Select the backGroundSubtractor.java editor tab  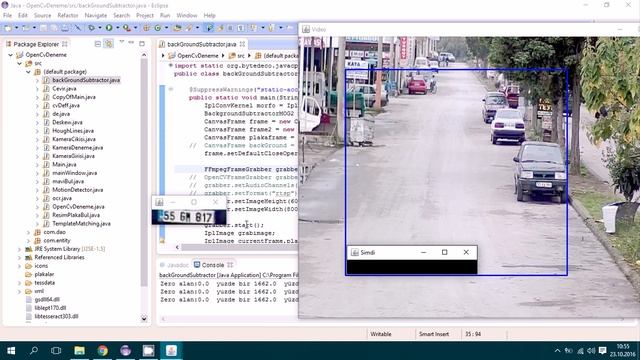coord(202,44)
